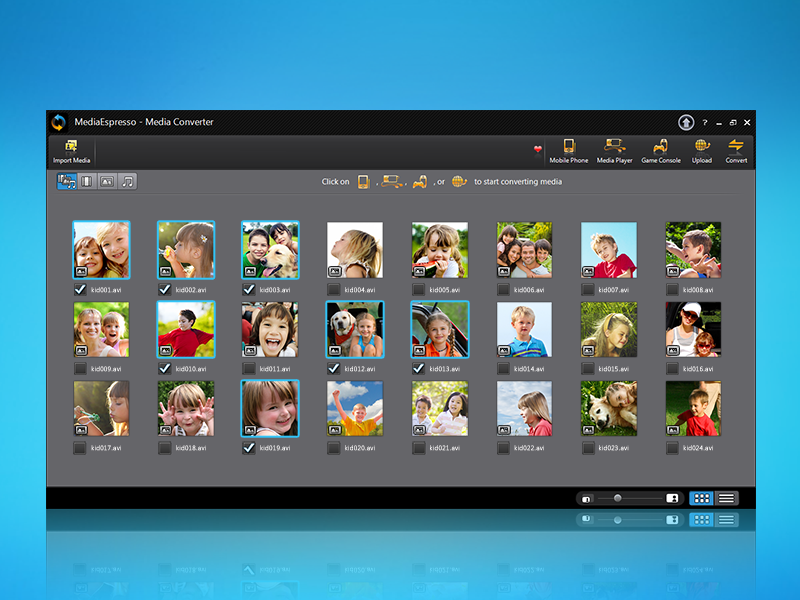Click the kid001.avi file name
Viewport: 800px width, 600px height.
tap(106, 290)
